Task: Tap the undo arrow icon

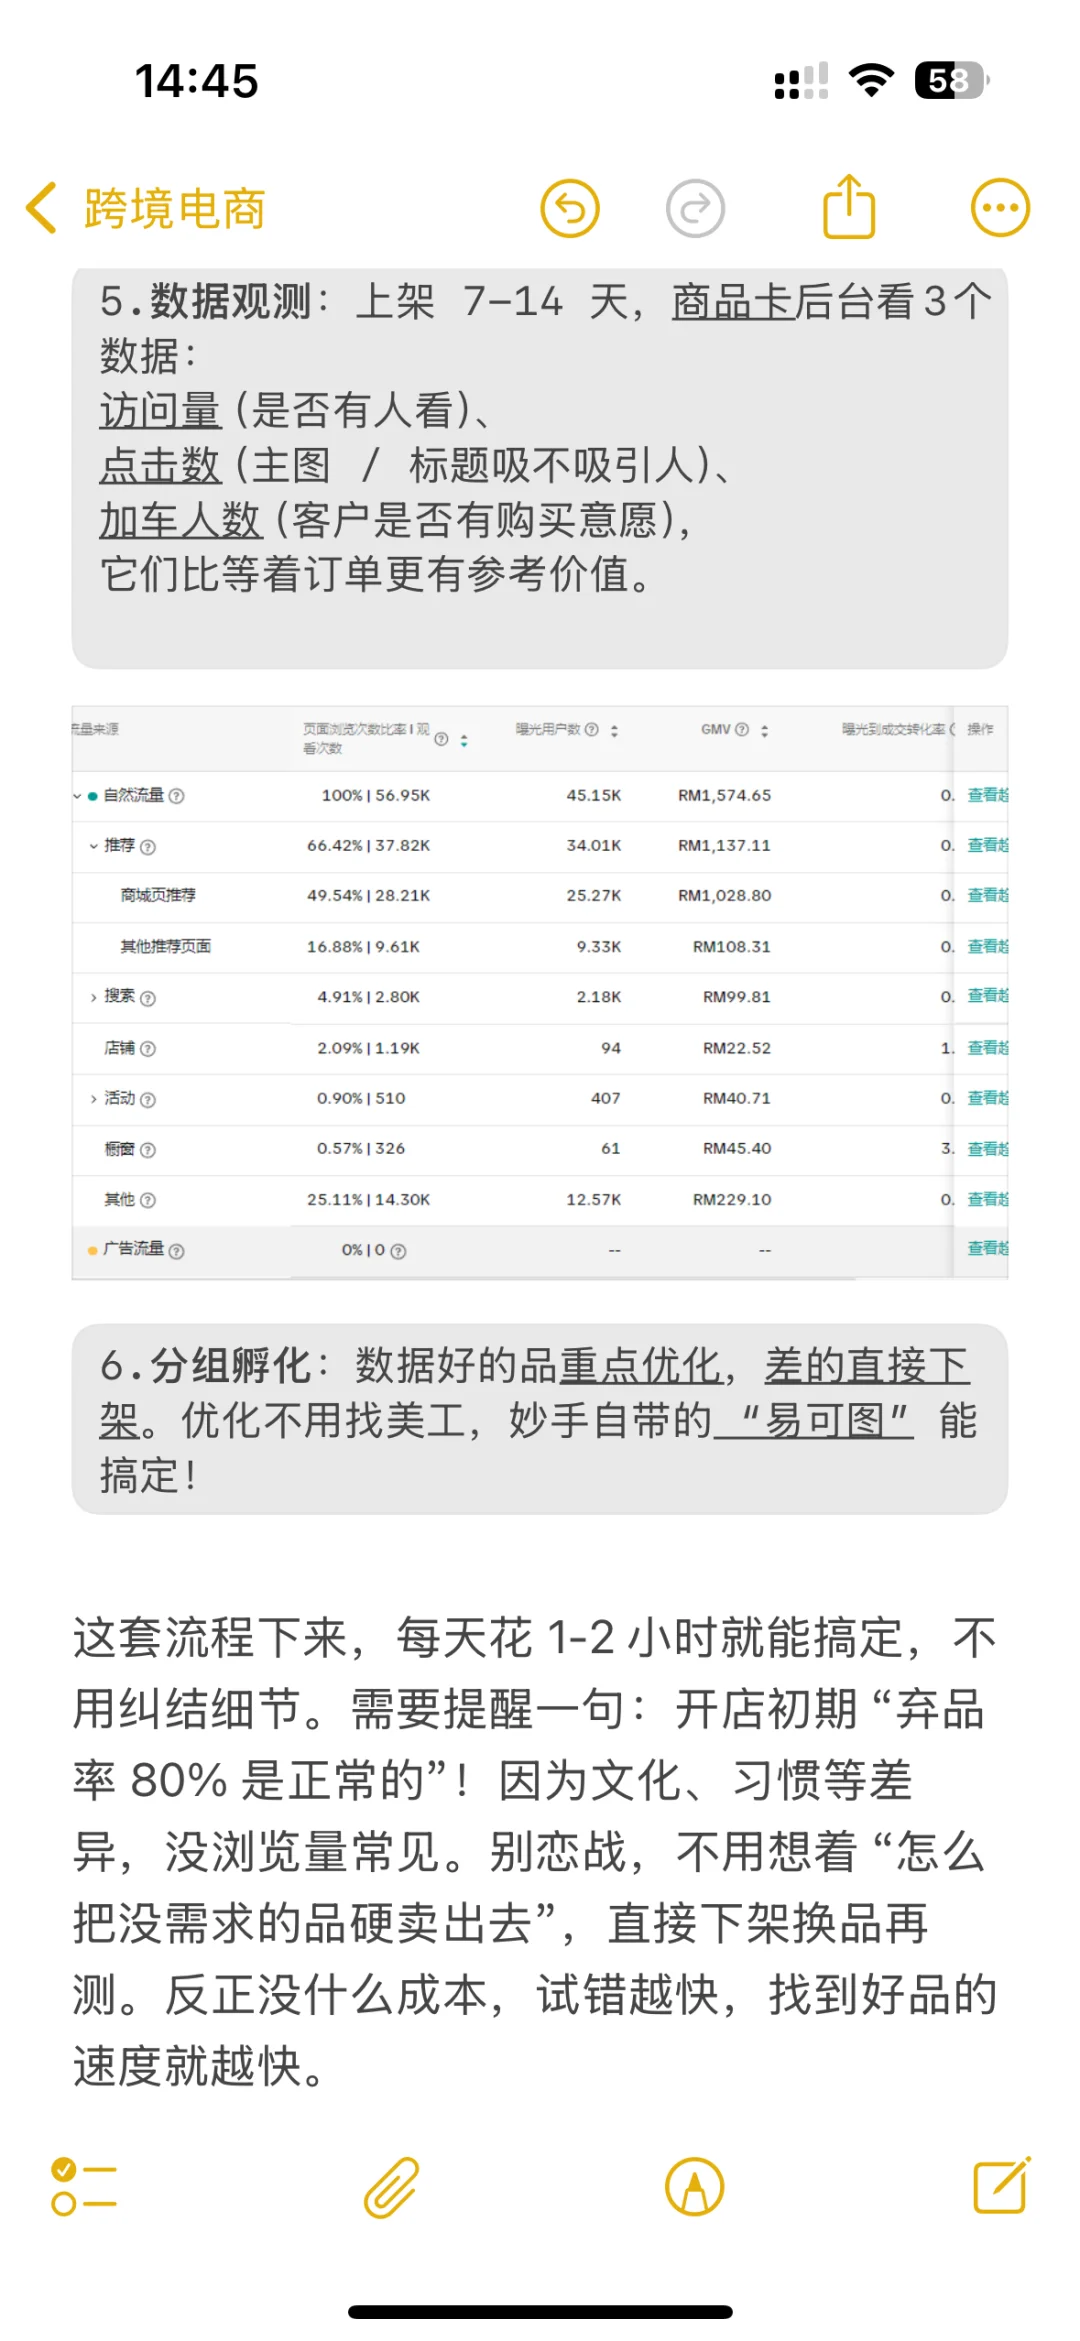Action: point(570,209)
